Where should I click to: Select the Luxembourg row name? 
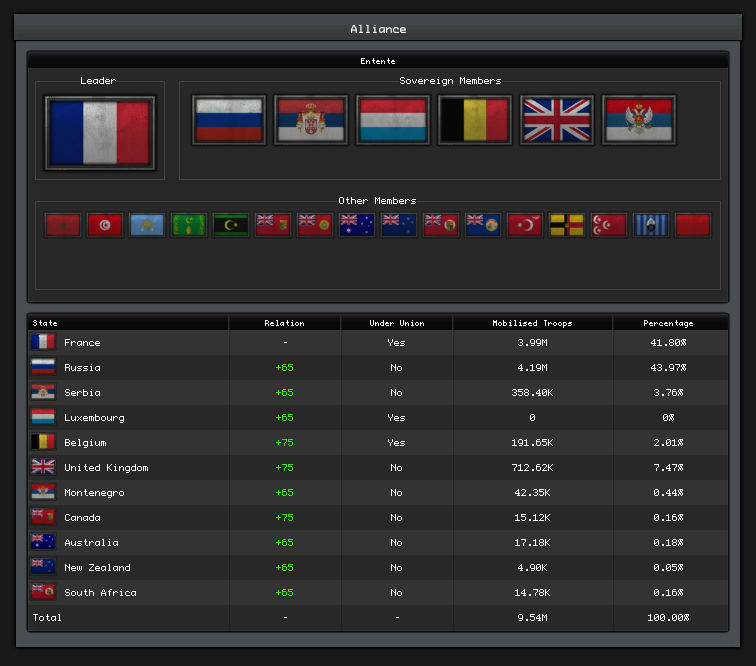click(x=94, y=418)
